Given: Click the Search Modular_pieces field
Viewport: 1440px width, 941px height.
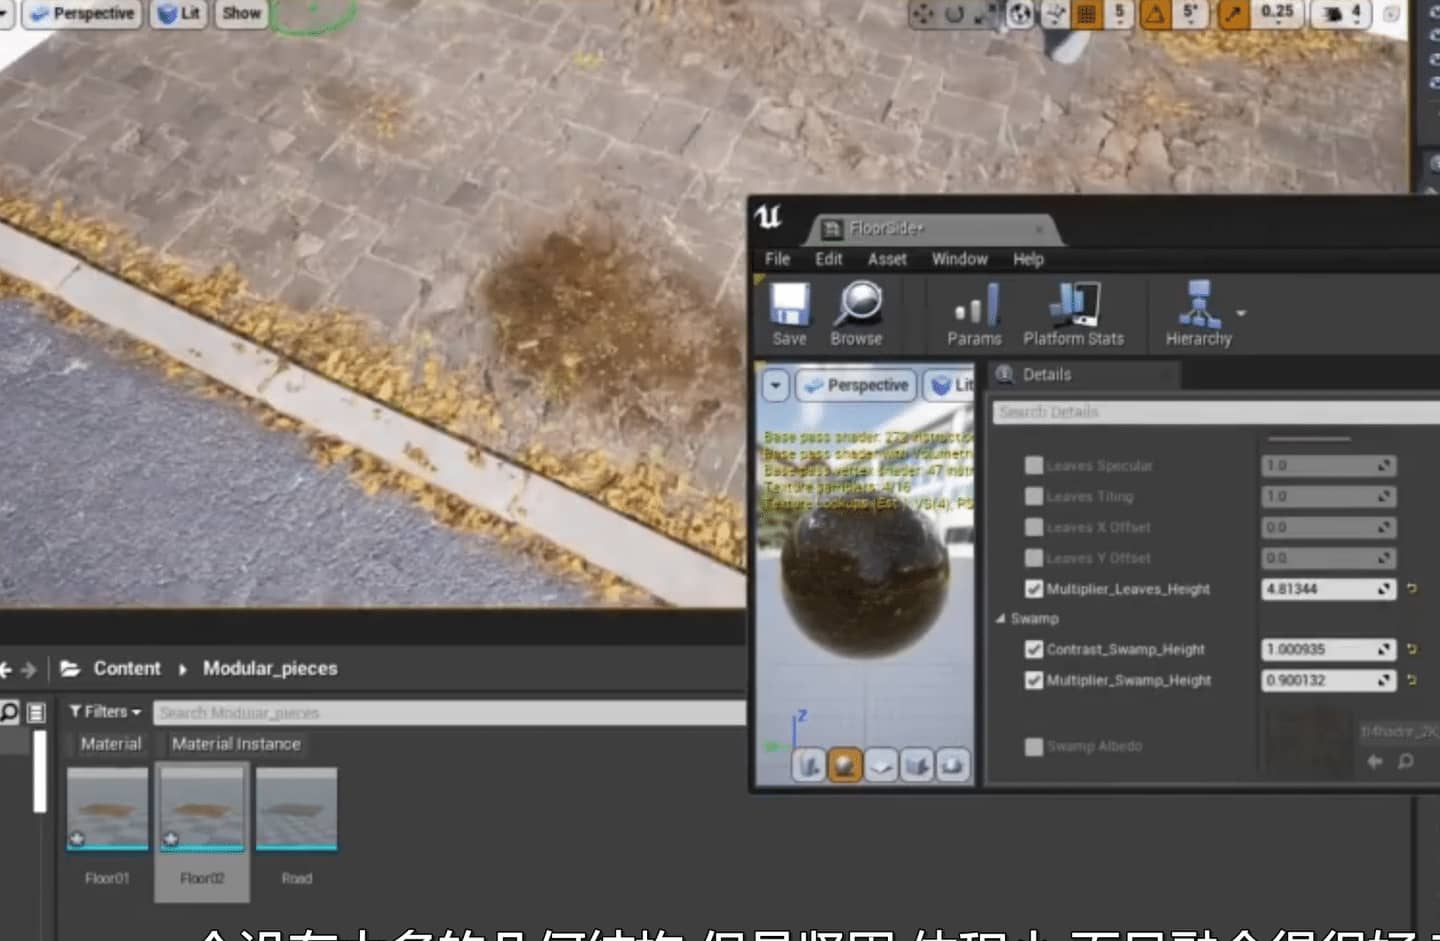Looking at the screenshot, I should tap(450, 713).
